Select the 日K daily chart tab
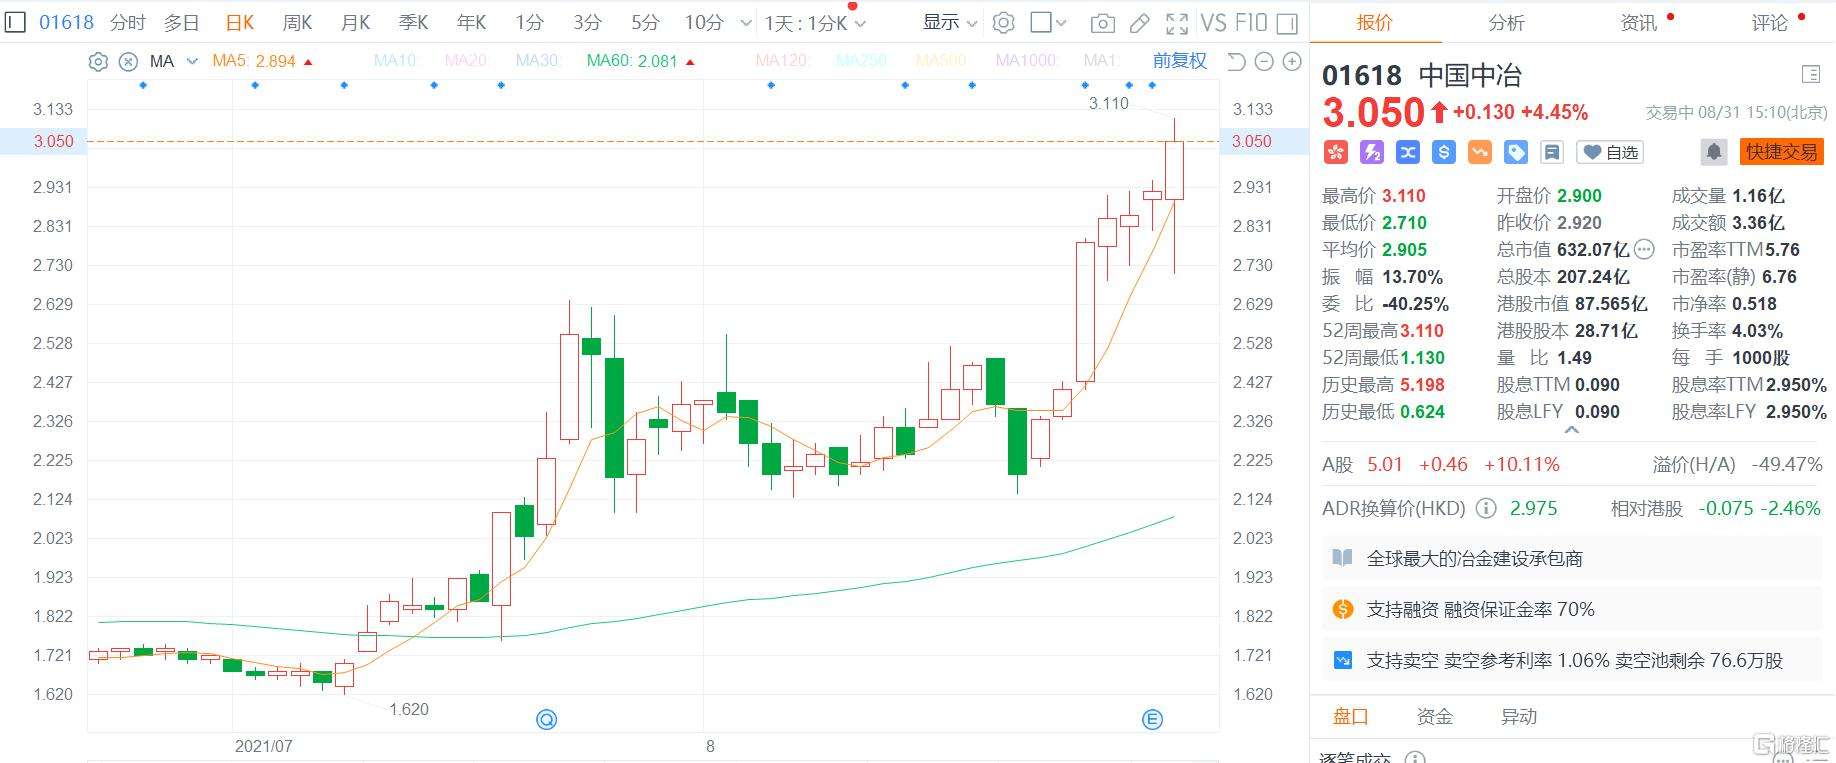 point(239,22)
